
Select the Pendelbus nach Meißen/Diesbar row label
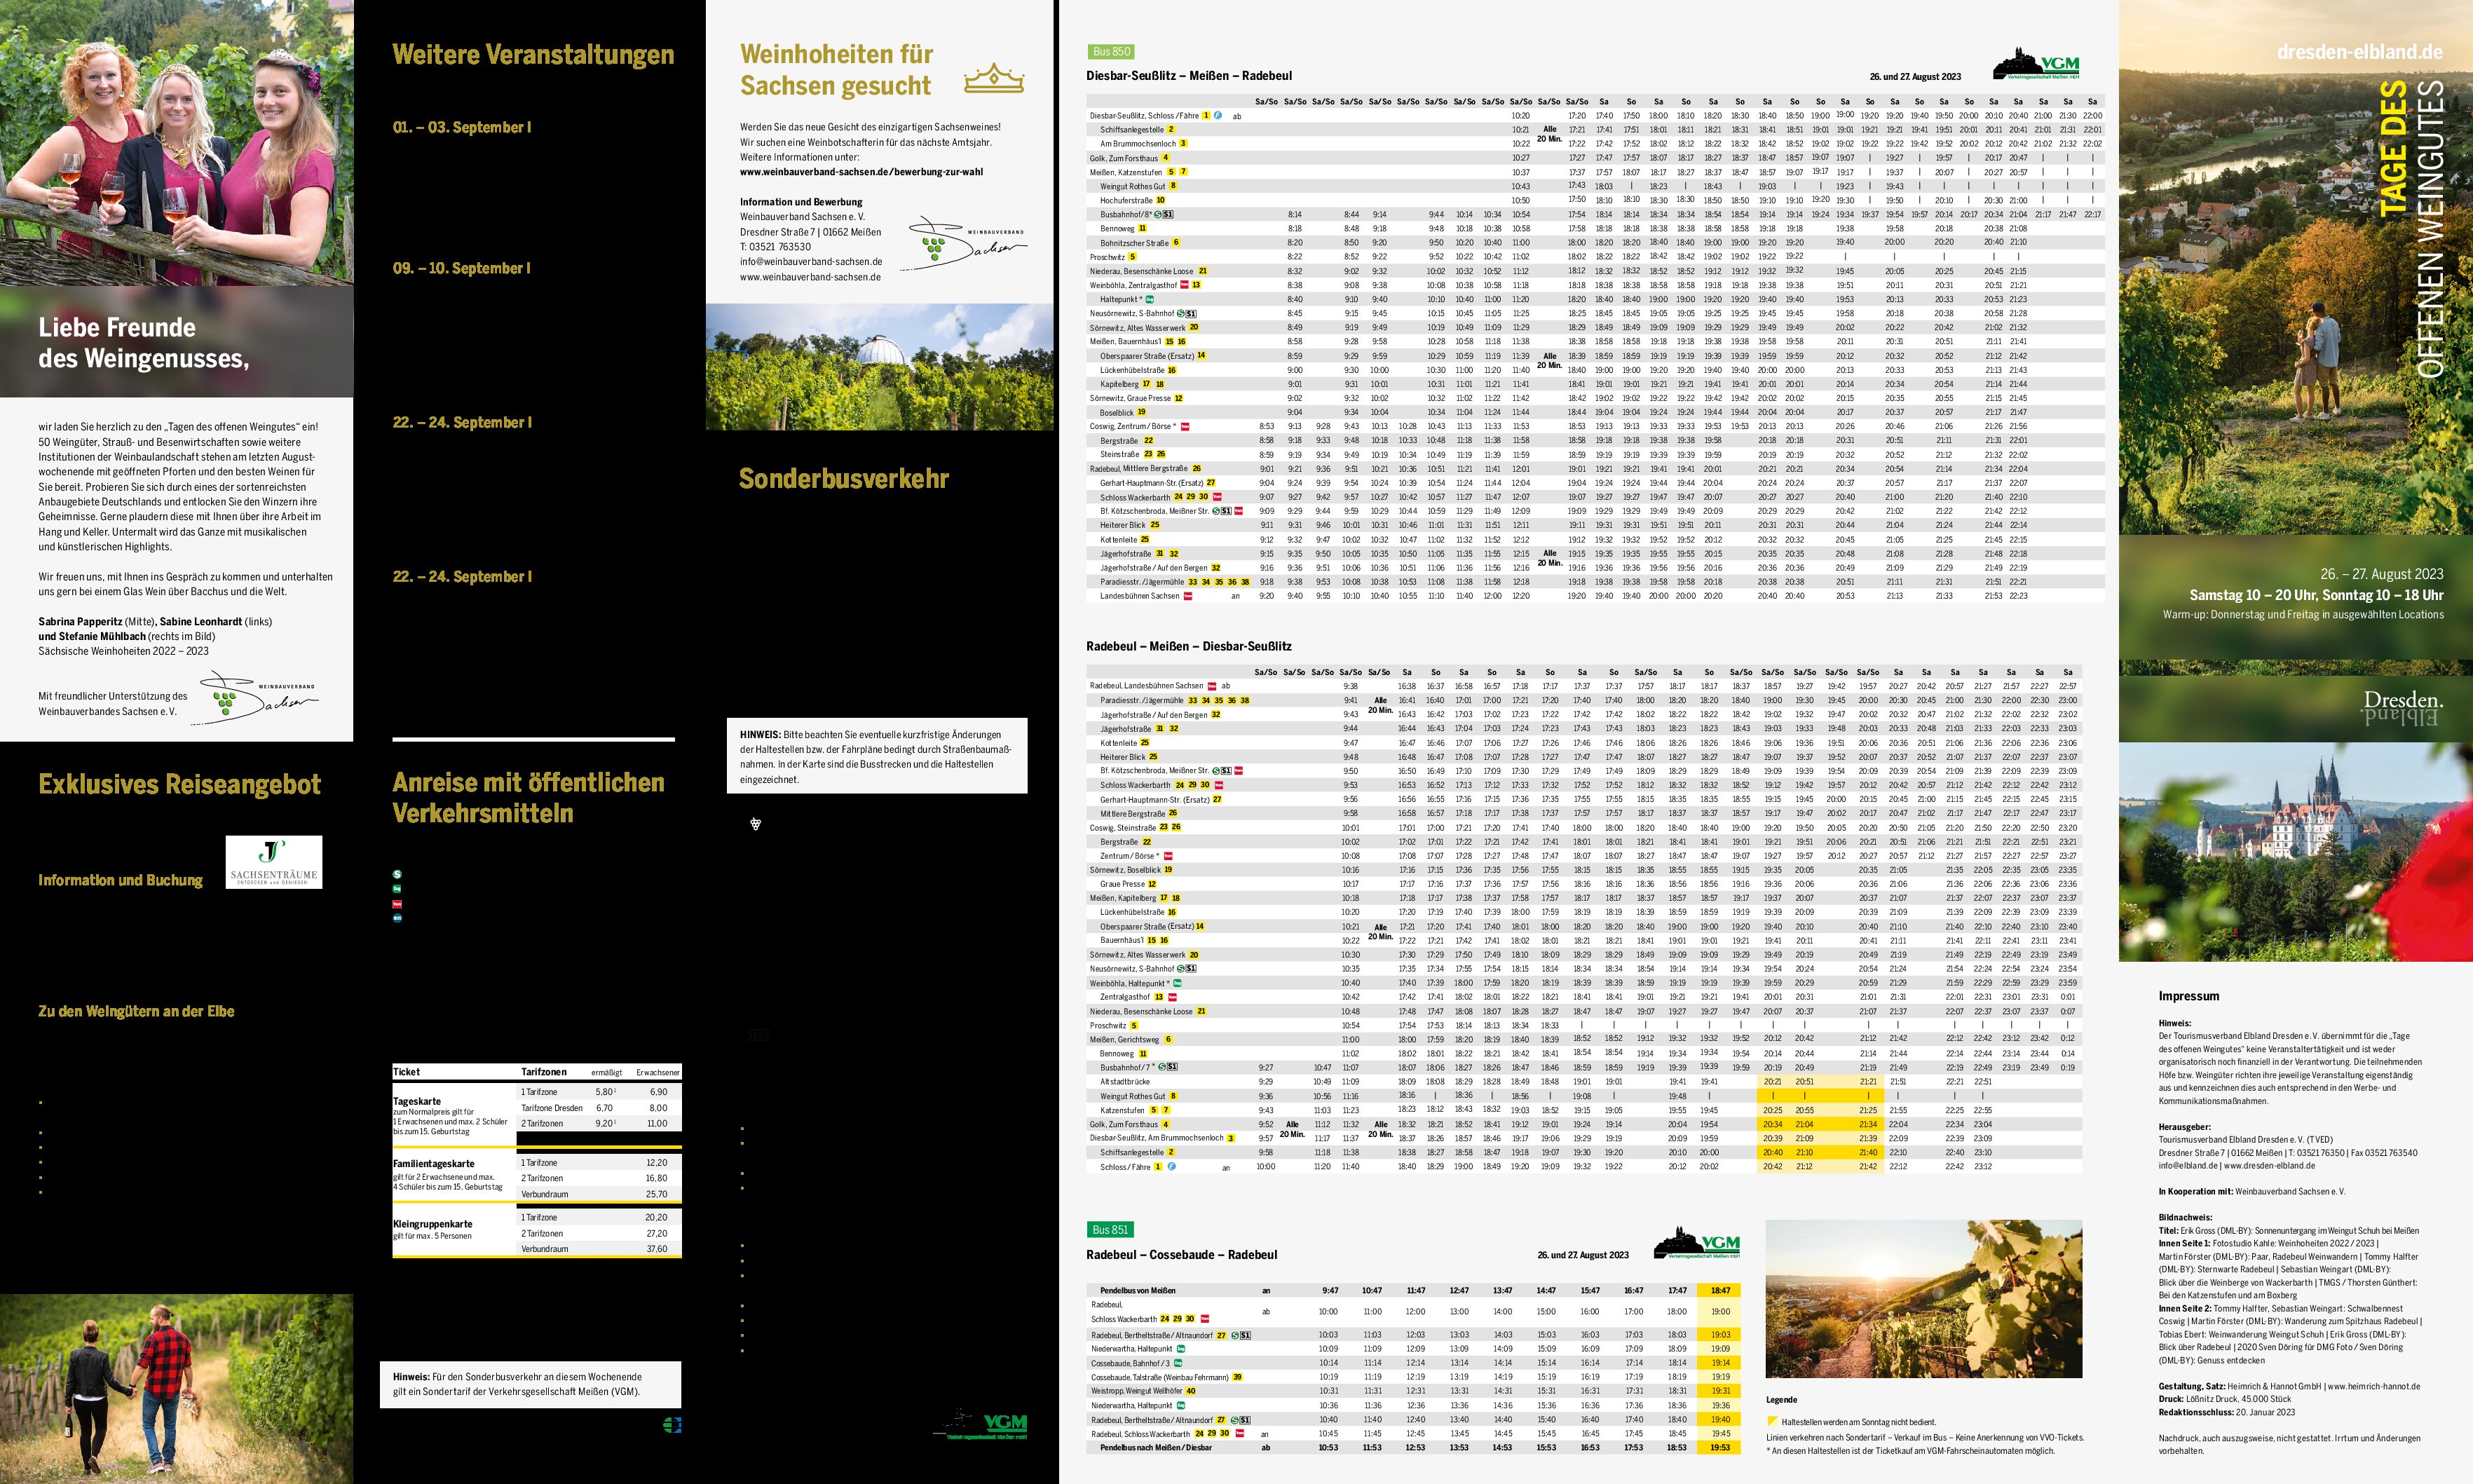click(1155, 1447)
